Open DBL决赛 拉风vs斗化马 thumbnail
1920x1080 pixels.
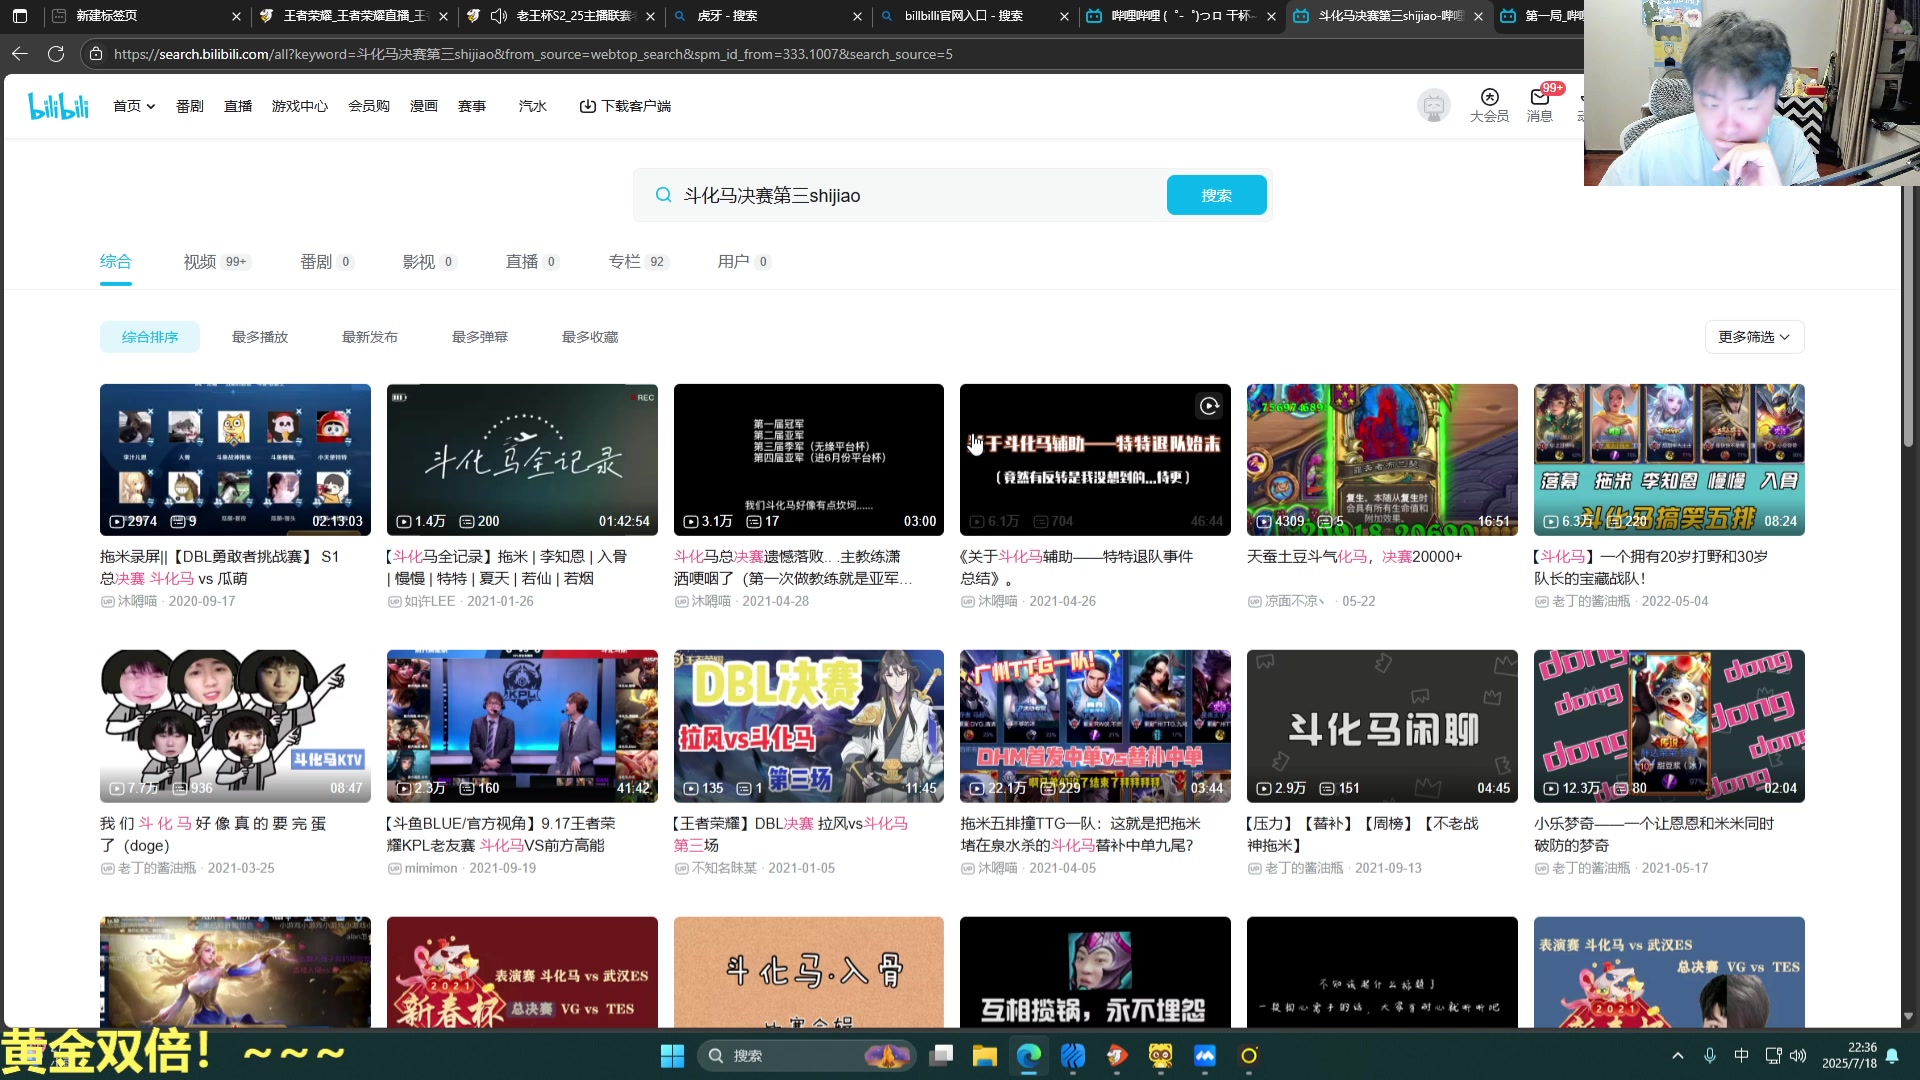point(809,726)
